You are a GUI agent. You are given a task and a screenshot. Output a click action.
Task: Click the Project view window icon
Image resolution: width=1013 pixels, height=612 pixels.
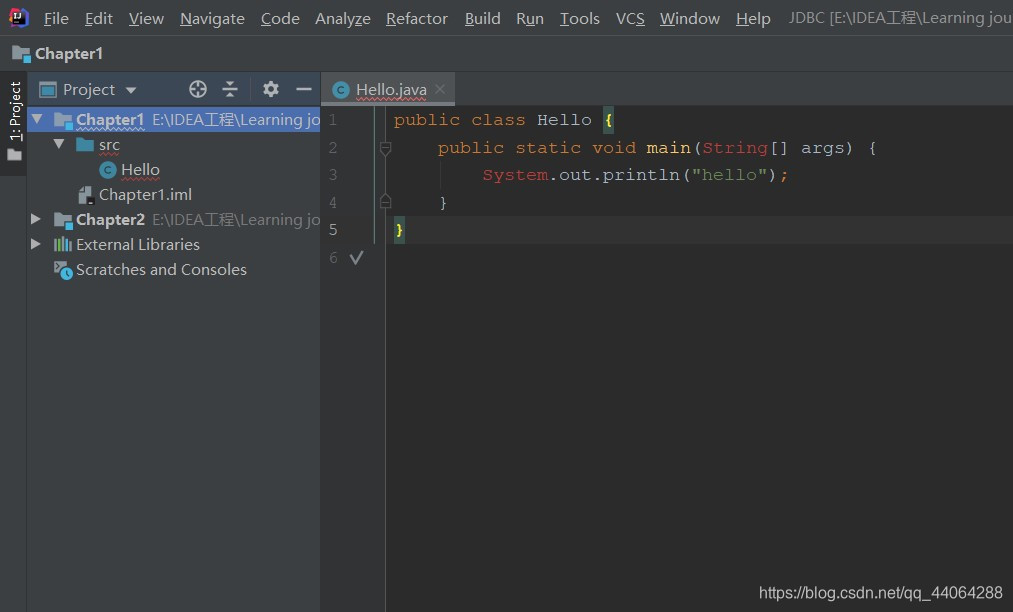(x=48, y=89)
